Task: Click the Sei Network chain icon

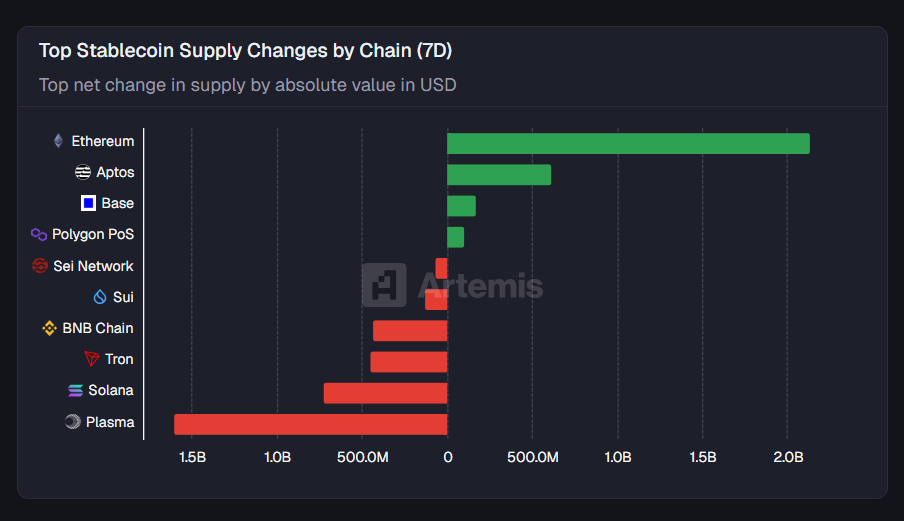Action: tap(40, 266)
